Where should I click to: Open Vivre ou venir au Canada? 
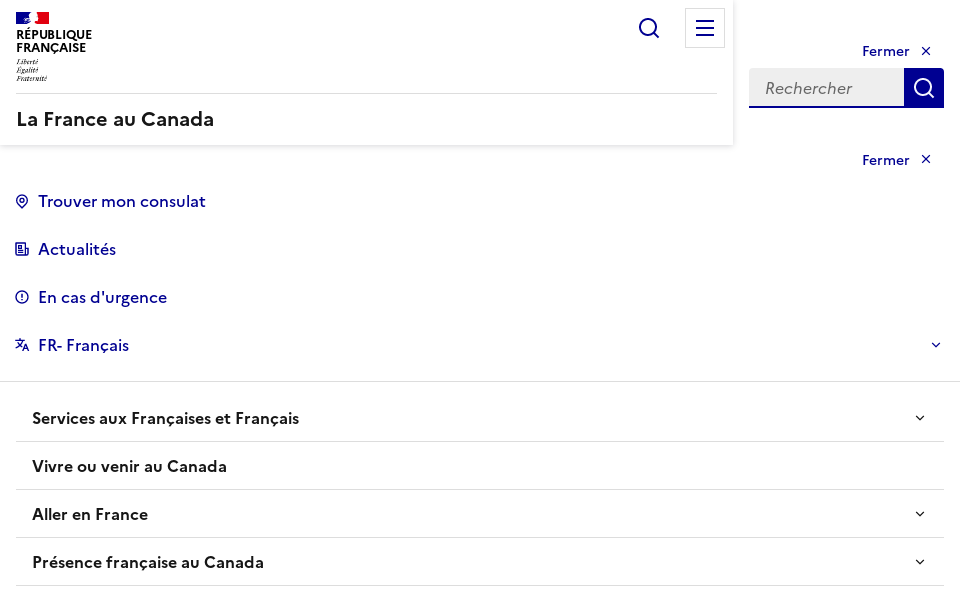(x=130, y=466)
